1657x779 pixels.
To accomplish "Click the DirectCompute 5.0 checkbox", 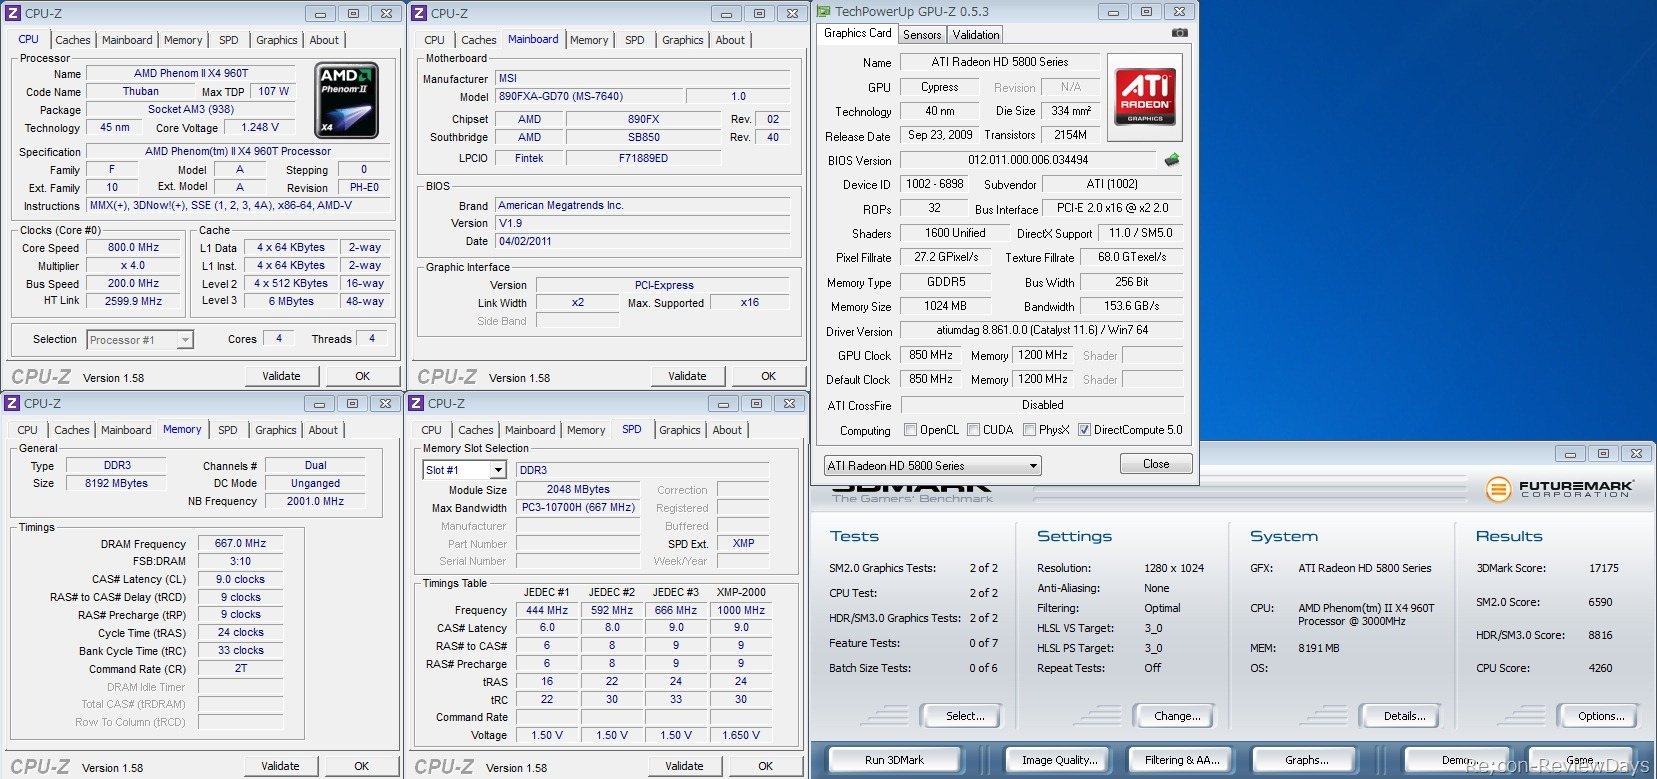I will click(x=1084, y=430).
